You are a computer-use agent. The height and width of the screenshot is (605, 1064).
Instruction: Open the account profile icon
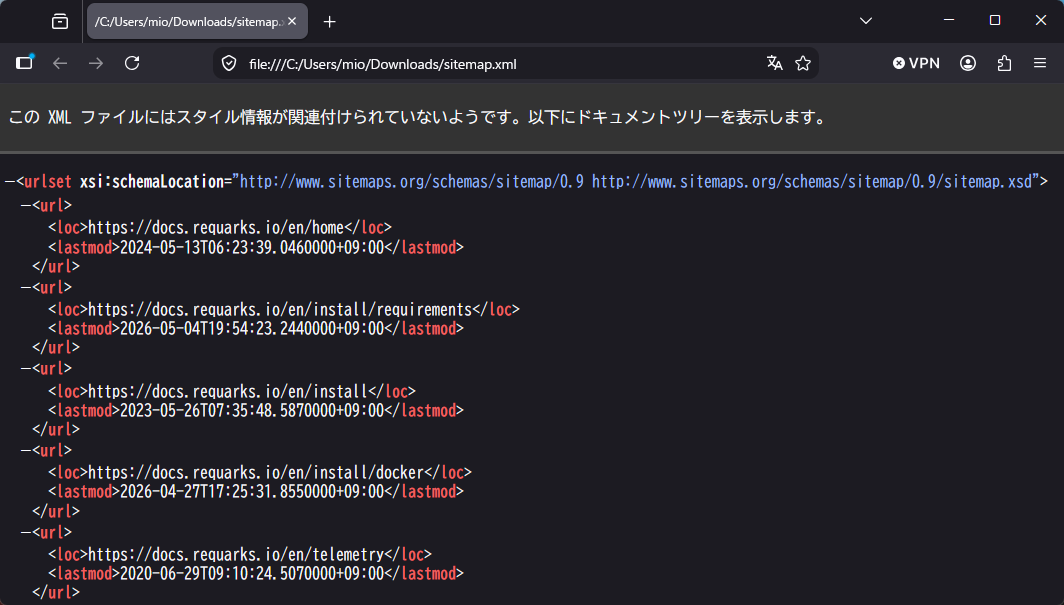pyautogui.click(x=968, y=63)
